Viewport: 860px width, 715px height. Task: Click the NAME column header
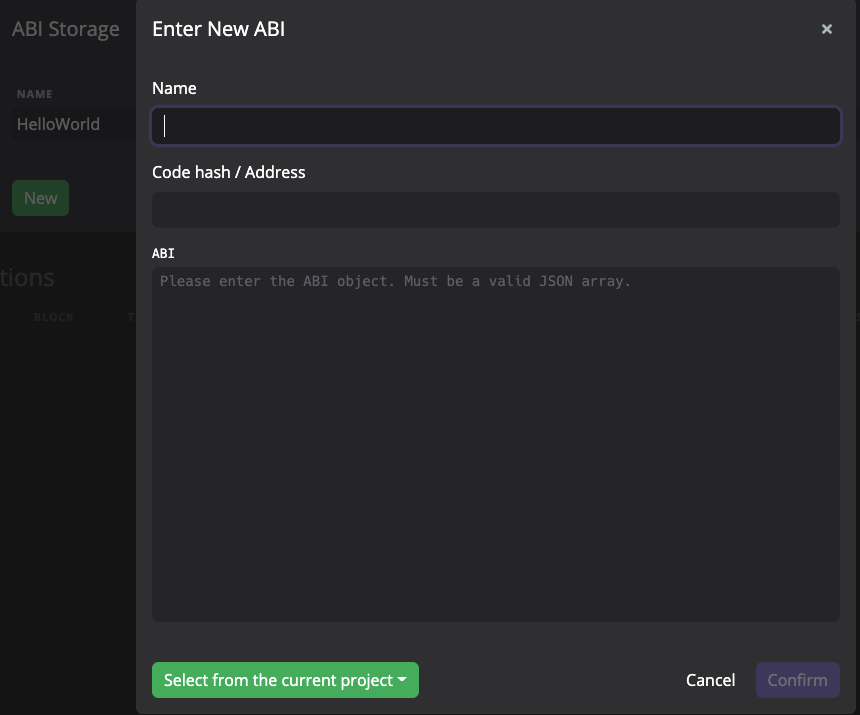pos(35,94)
